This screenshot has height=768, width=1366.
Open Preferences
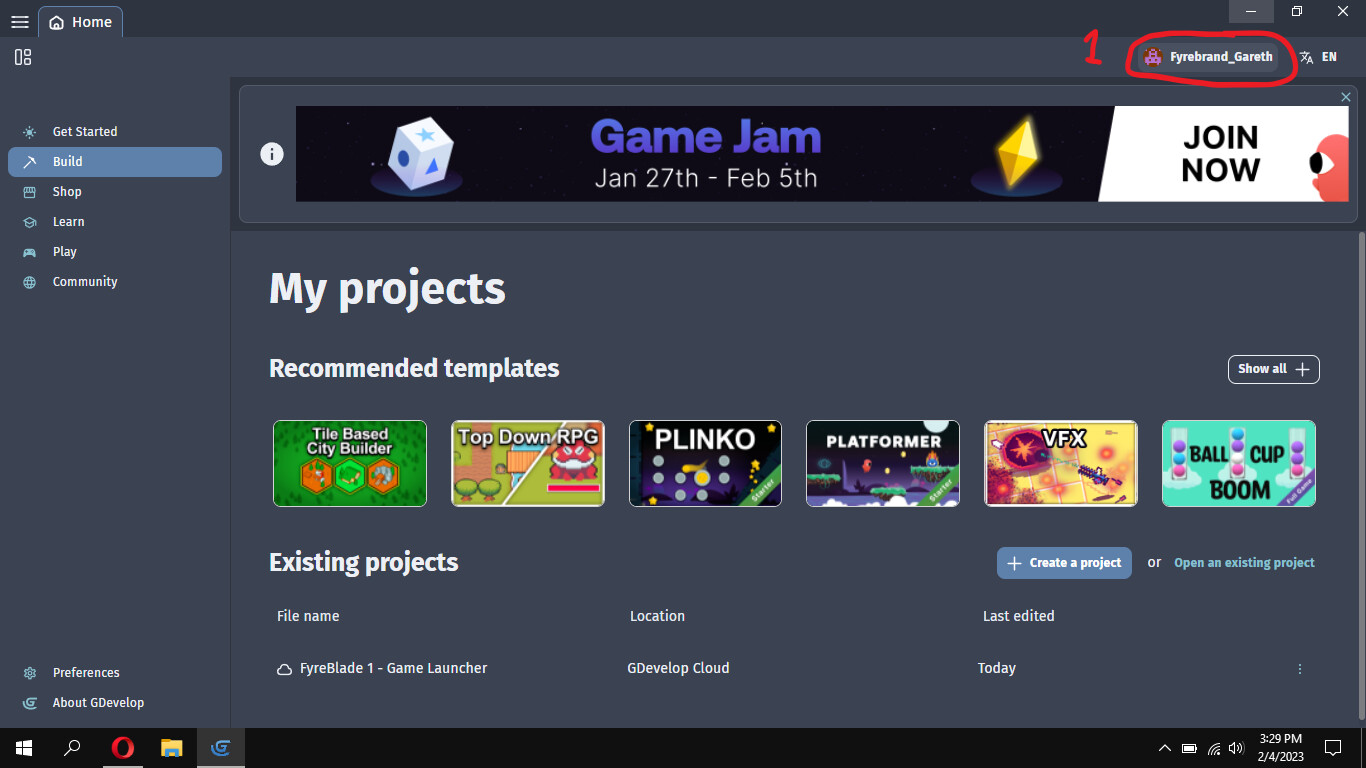pos(115,673)
